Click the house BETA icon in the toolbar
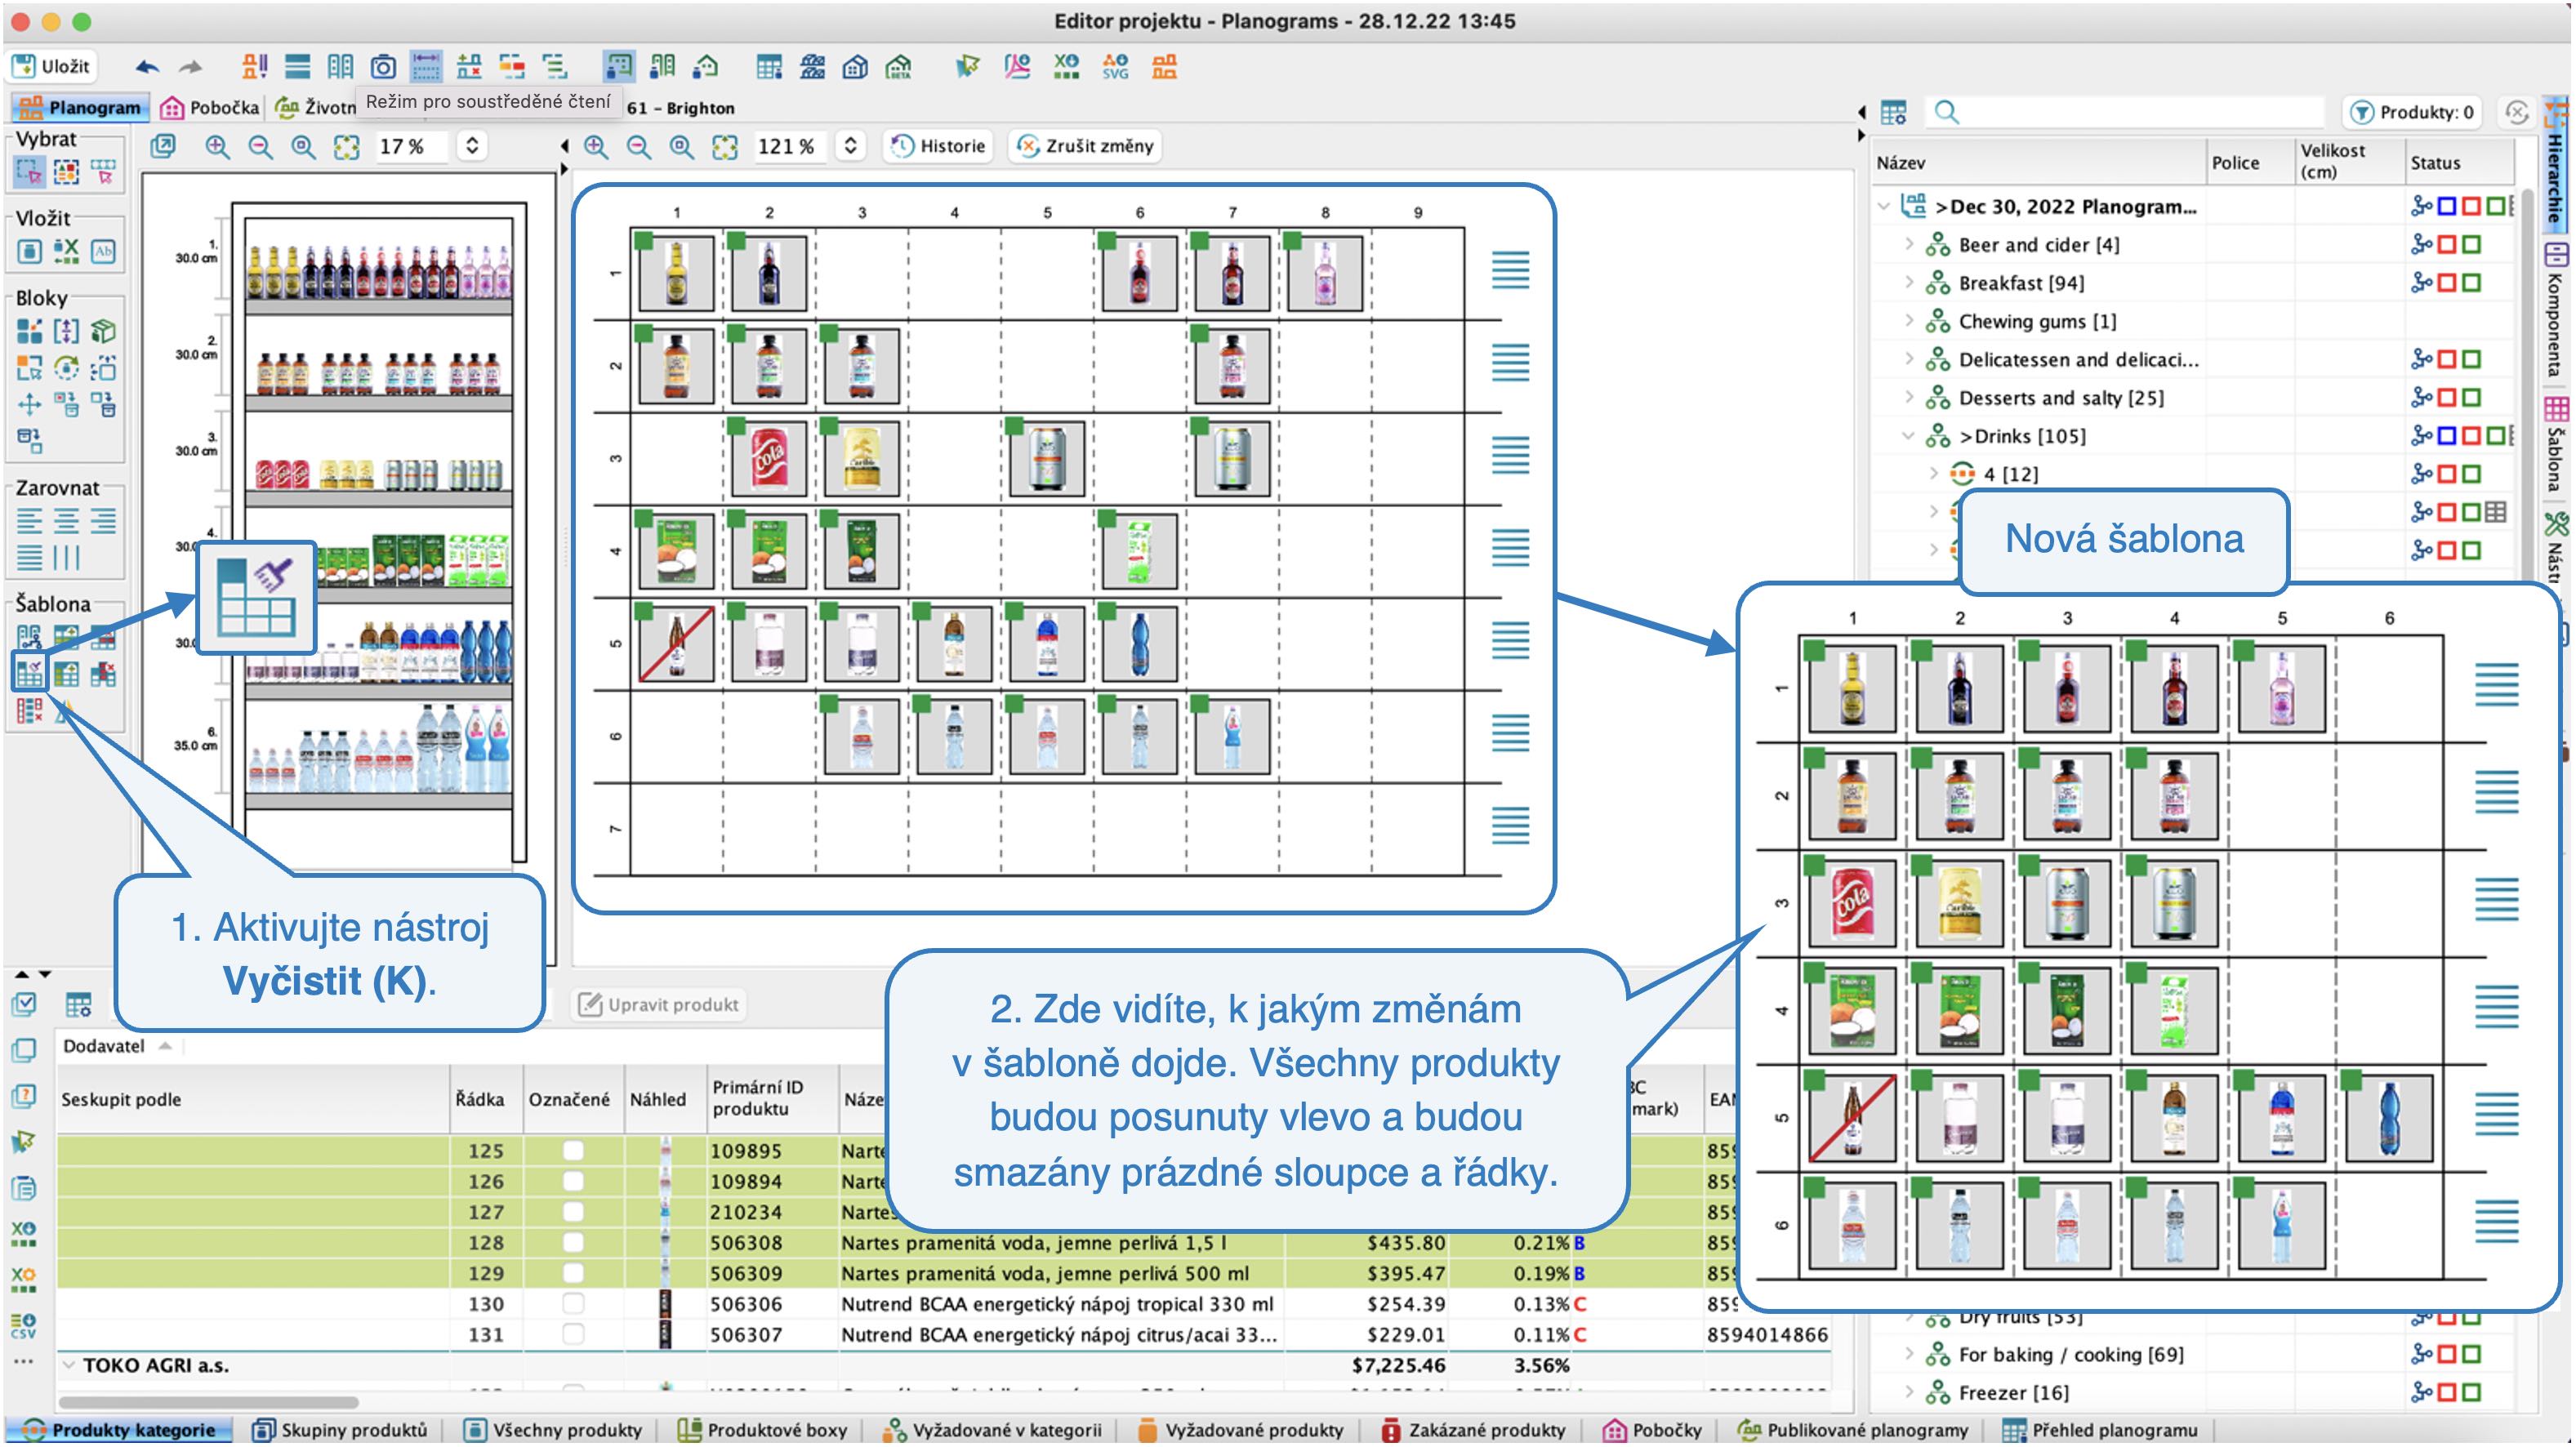This screenshot has width=2576, height=1447. click(x=899, y=67)
